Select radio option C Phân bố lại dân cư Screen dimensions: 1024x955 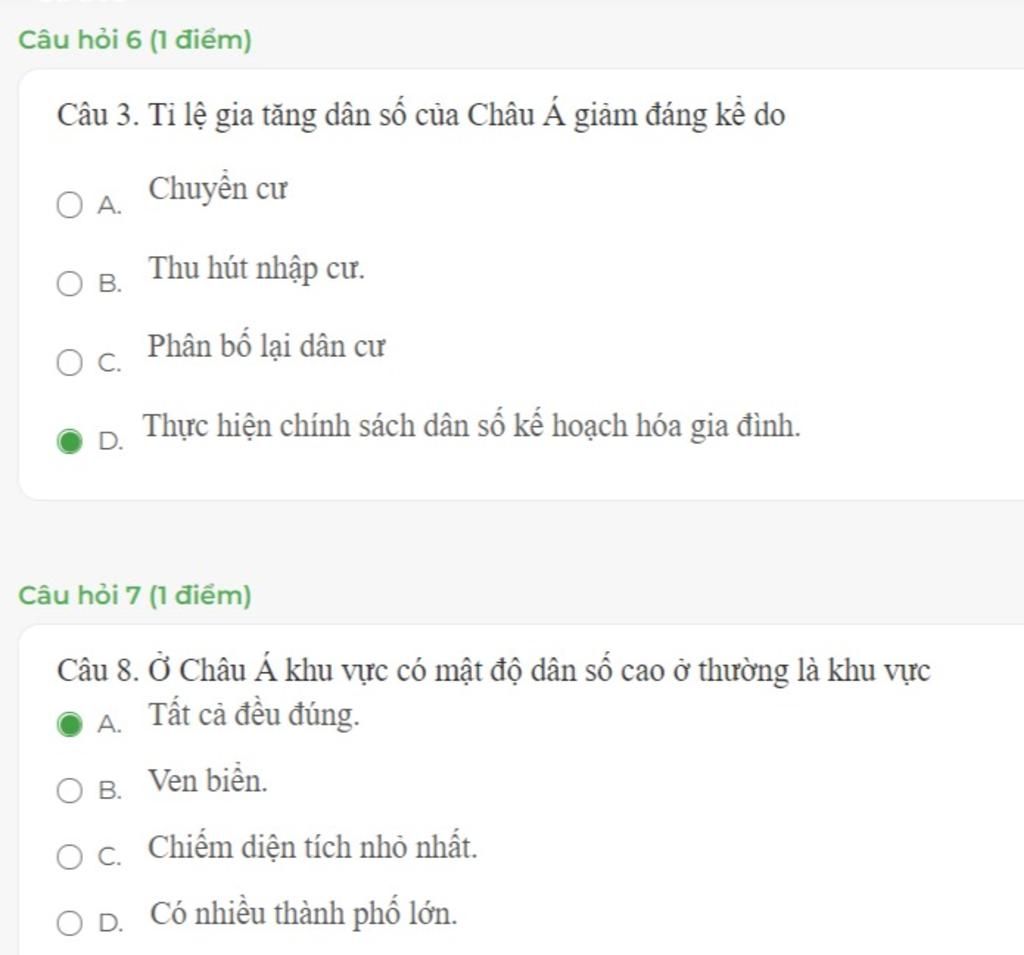click(69, 363)
